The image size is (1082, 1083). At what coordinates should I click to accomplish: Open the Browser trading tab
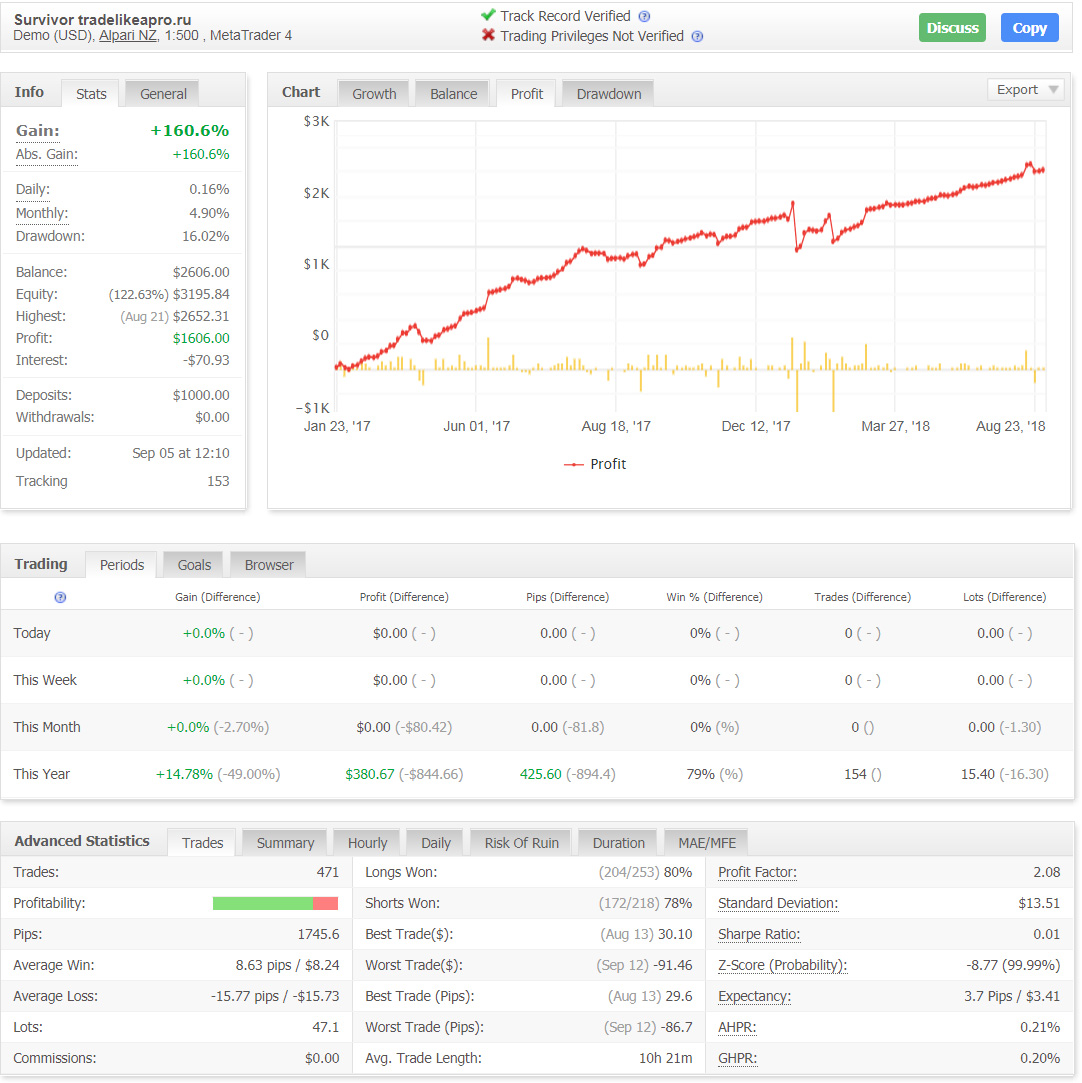pyautogui.click(x=269, y=565)
